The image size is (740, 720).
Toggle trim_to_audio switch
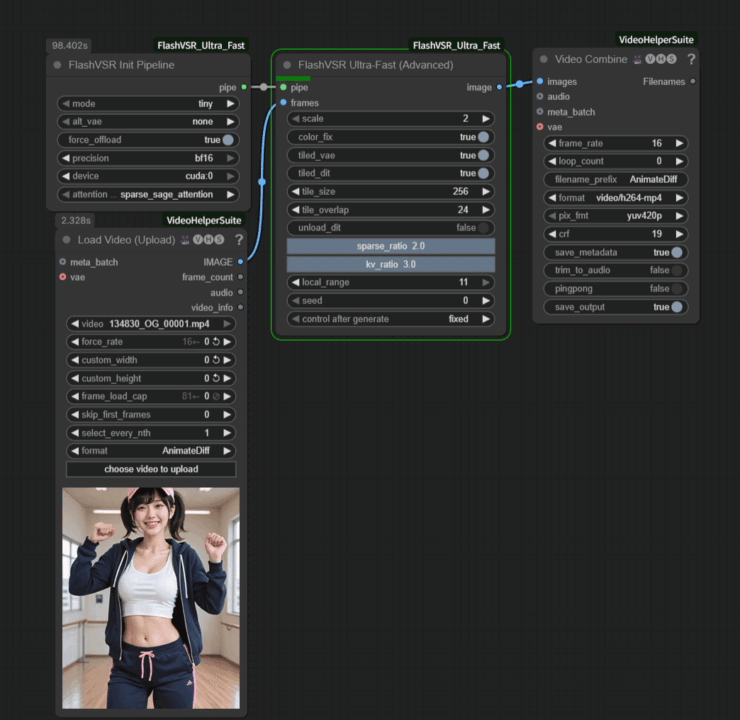click(x=677, y=270)
